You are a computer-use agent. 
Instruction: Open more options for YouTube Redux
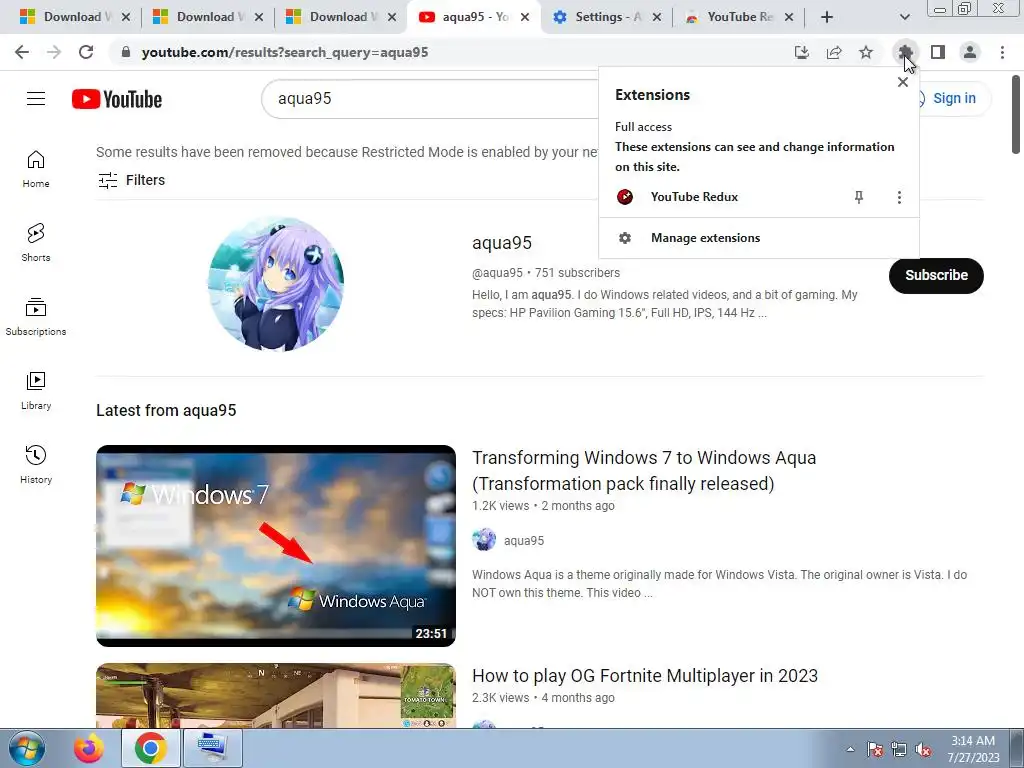[899, 197]
